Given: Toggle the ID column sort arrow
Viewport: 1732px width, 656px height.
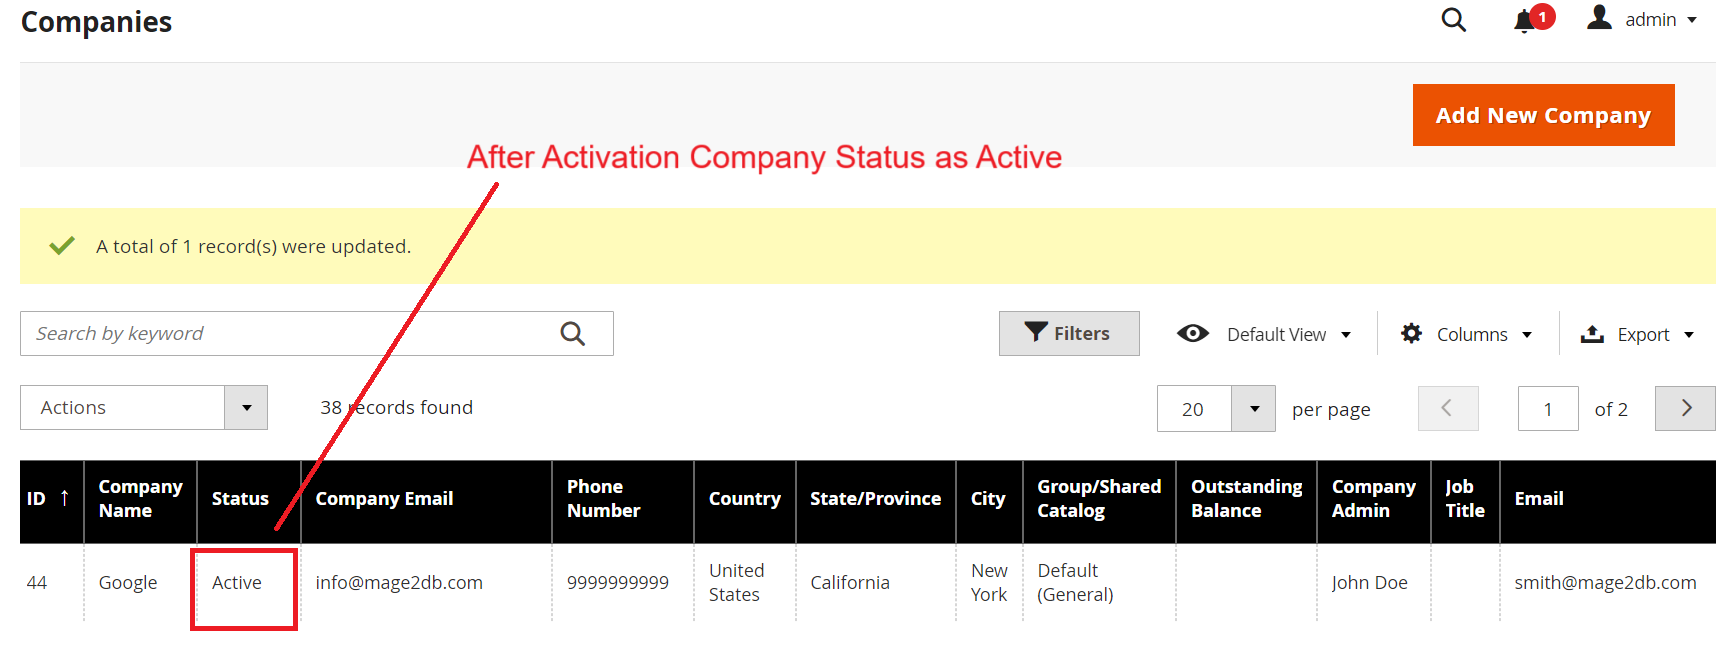Looking at the screenshot, I should tap(63, 497).
